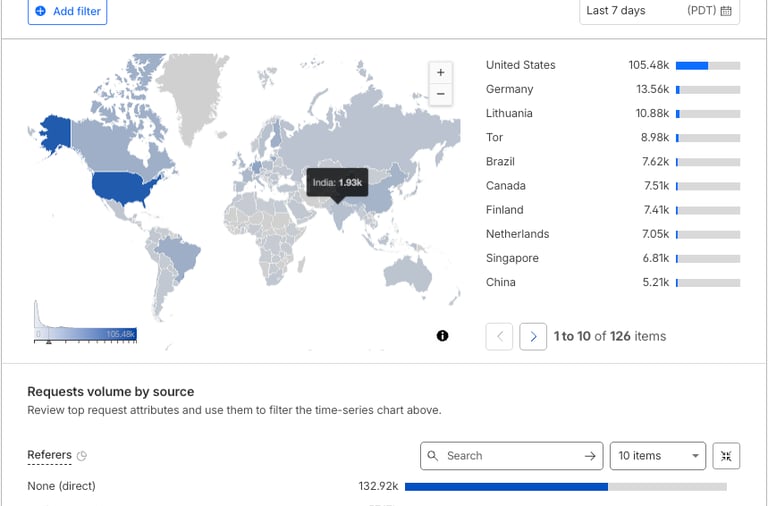Select Lithuania in the country list
Image resolution: width=768 pixels, height=506 pixels.
click(613, 113)
